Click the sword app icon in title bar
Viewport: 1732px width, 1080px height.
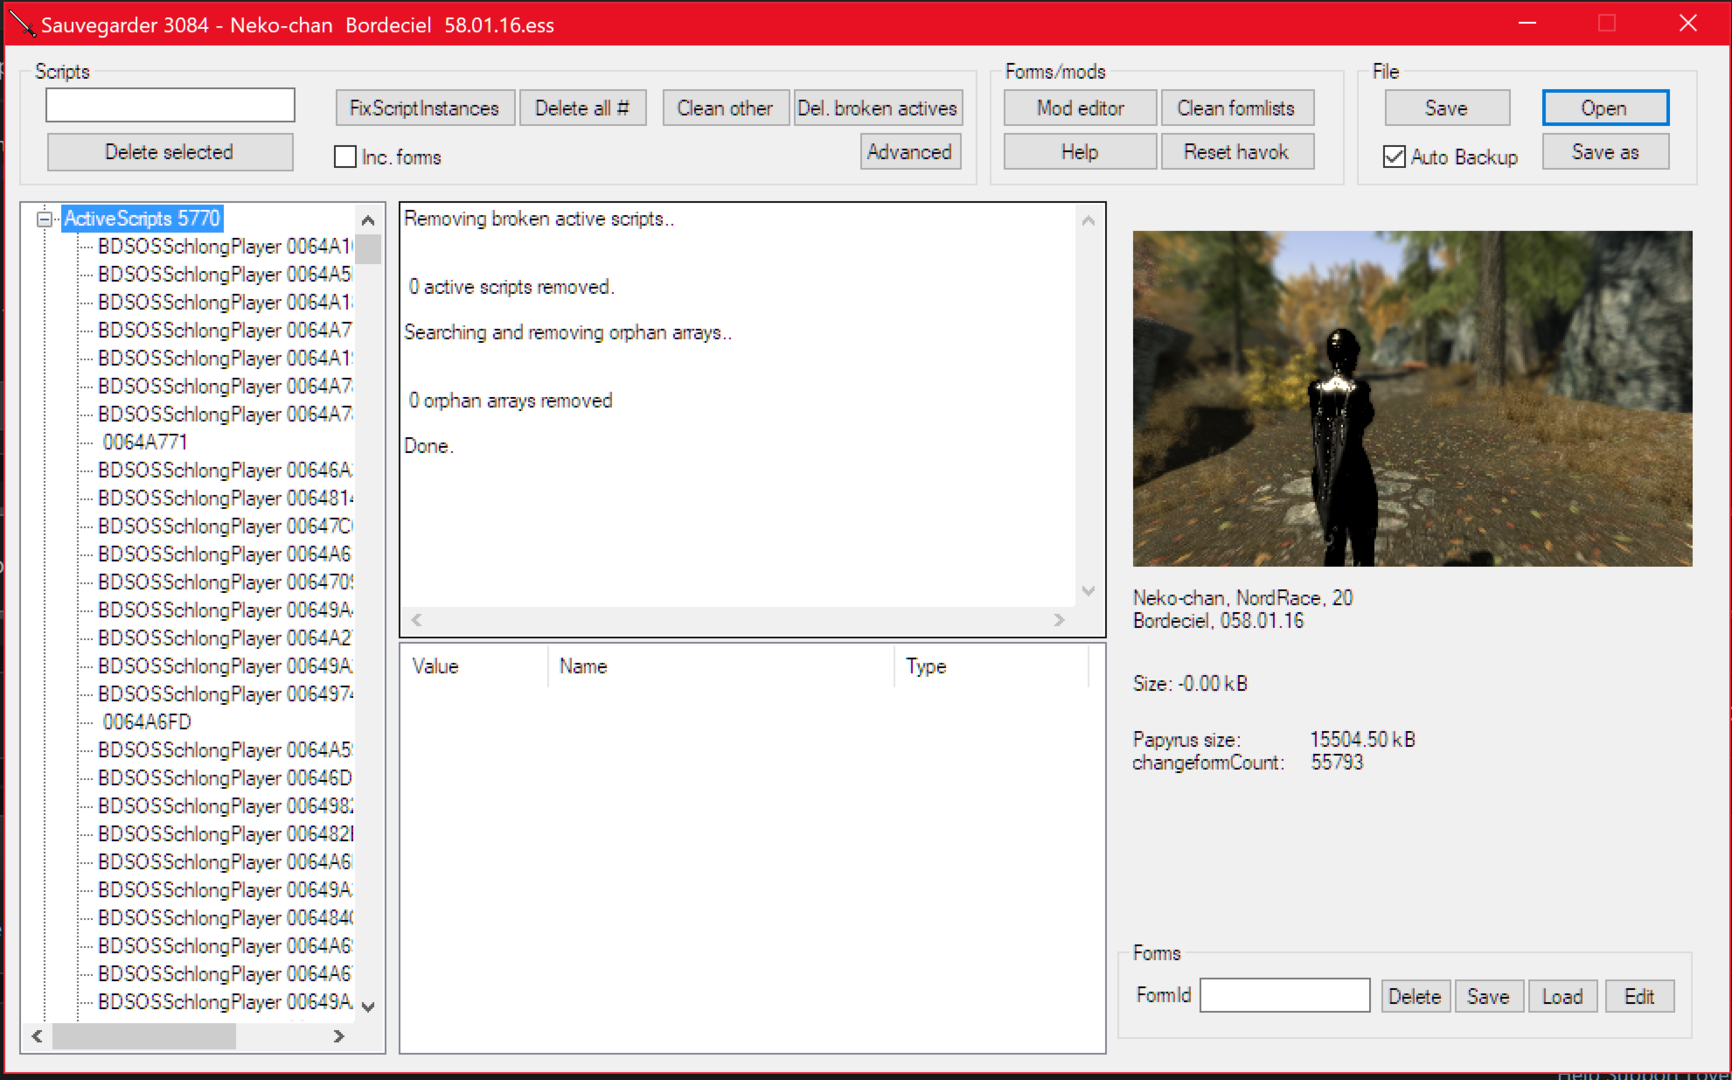pos(22,24)
